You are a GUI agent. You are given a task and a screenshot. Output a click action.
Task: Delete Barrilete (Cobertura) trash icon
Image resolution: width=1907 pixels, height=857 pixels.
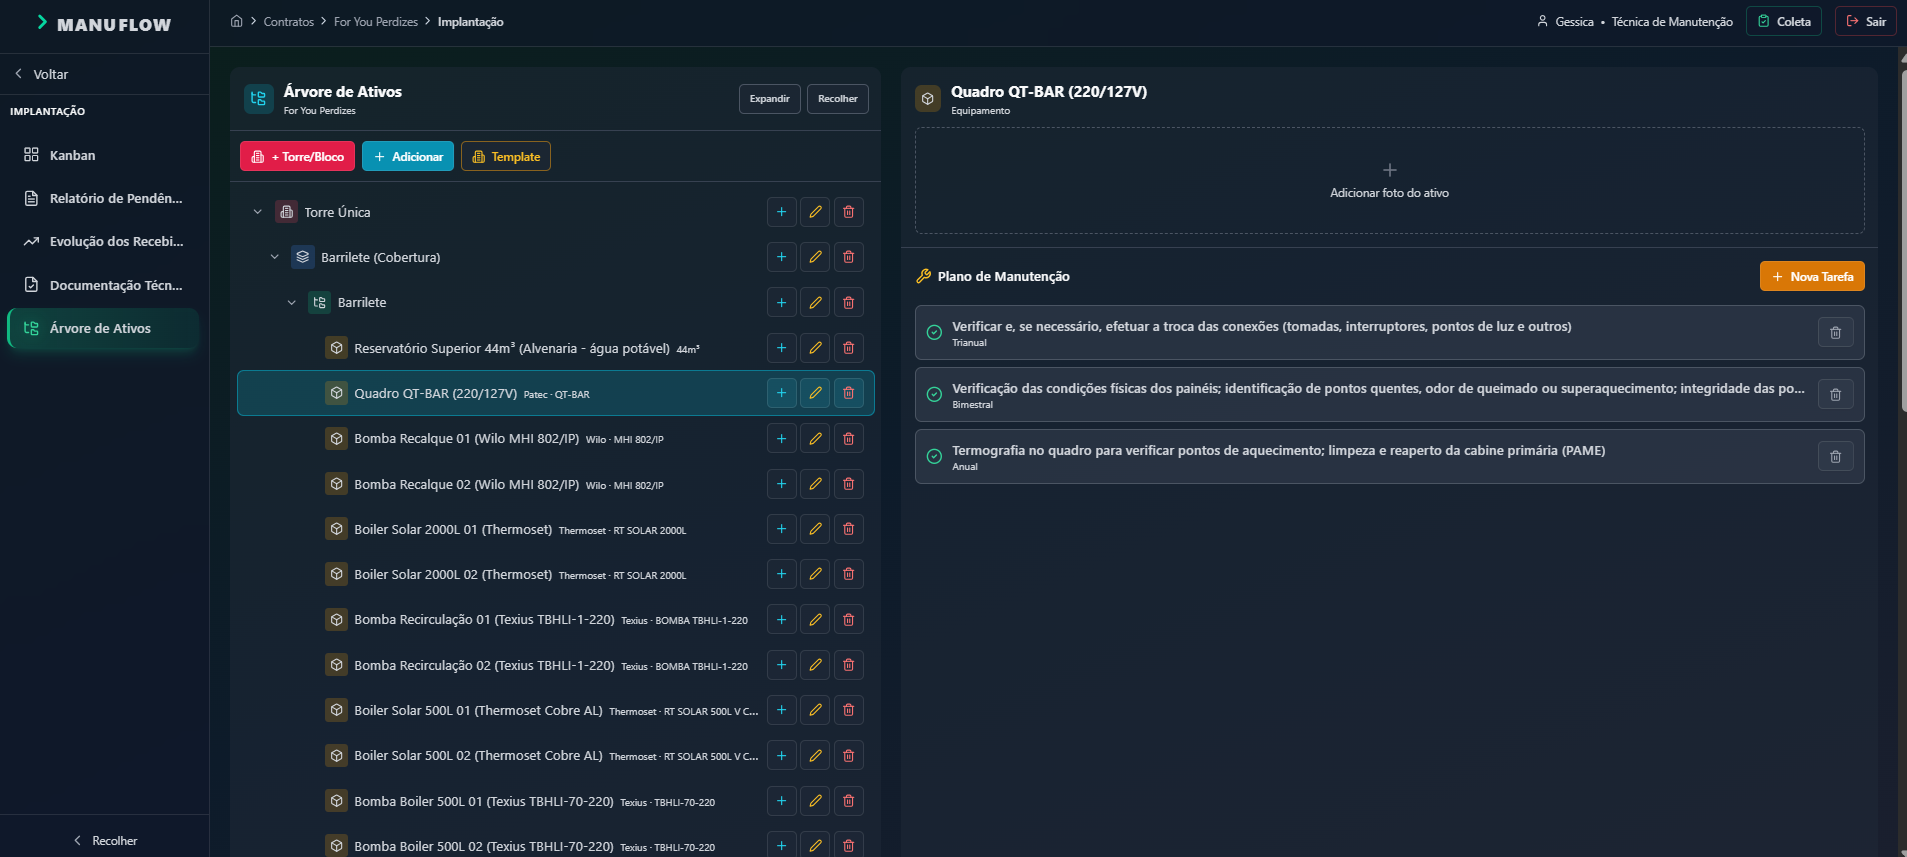click(848, 257)
